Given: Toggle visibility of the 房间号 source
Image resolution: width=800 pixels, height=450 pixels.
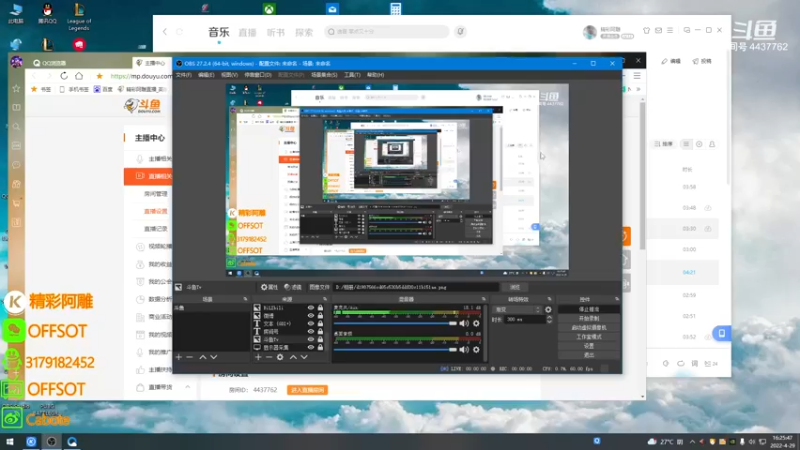Looking at the screenshot, I should point(311,332).
